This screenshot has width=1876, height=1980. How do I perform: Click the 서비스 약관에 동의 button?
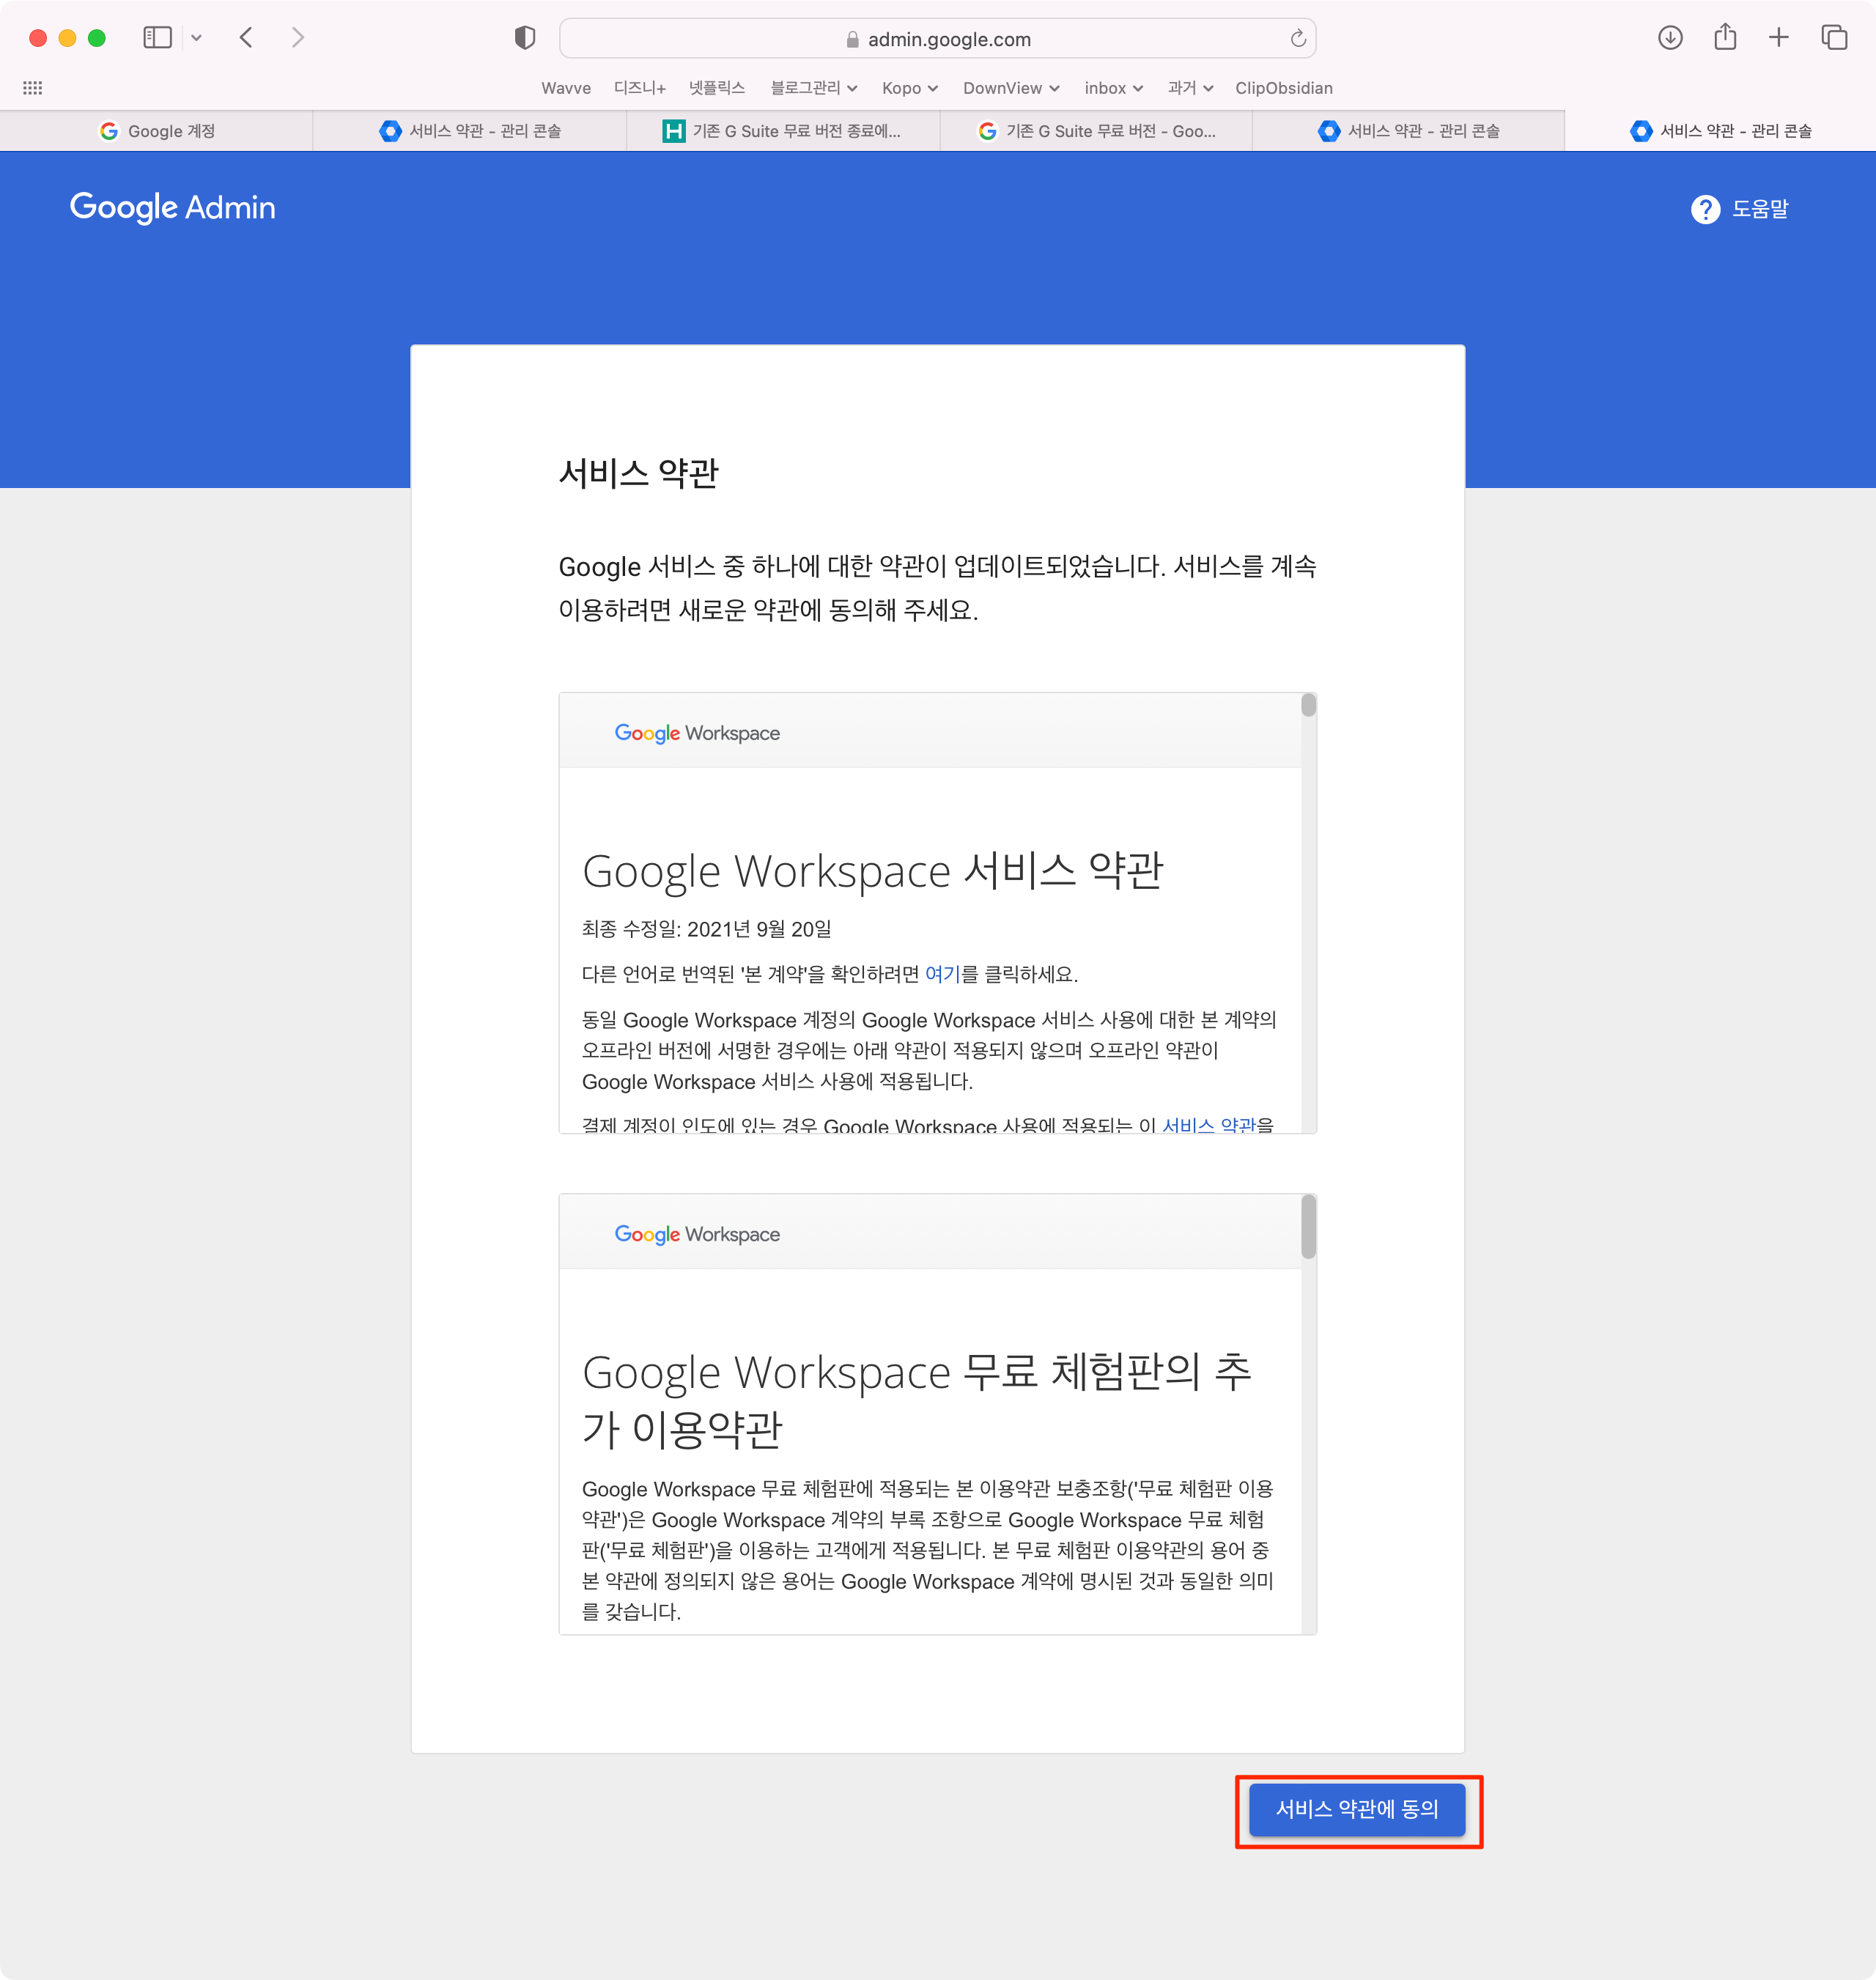1356,1809
